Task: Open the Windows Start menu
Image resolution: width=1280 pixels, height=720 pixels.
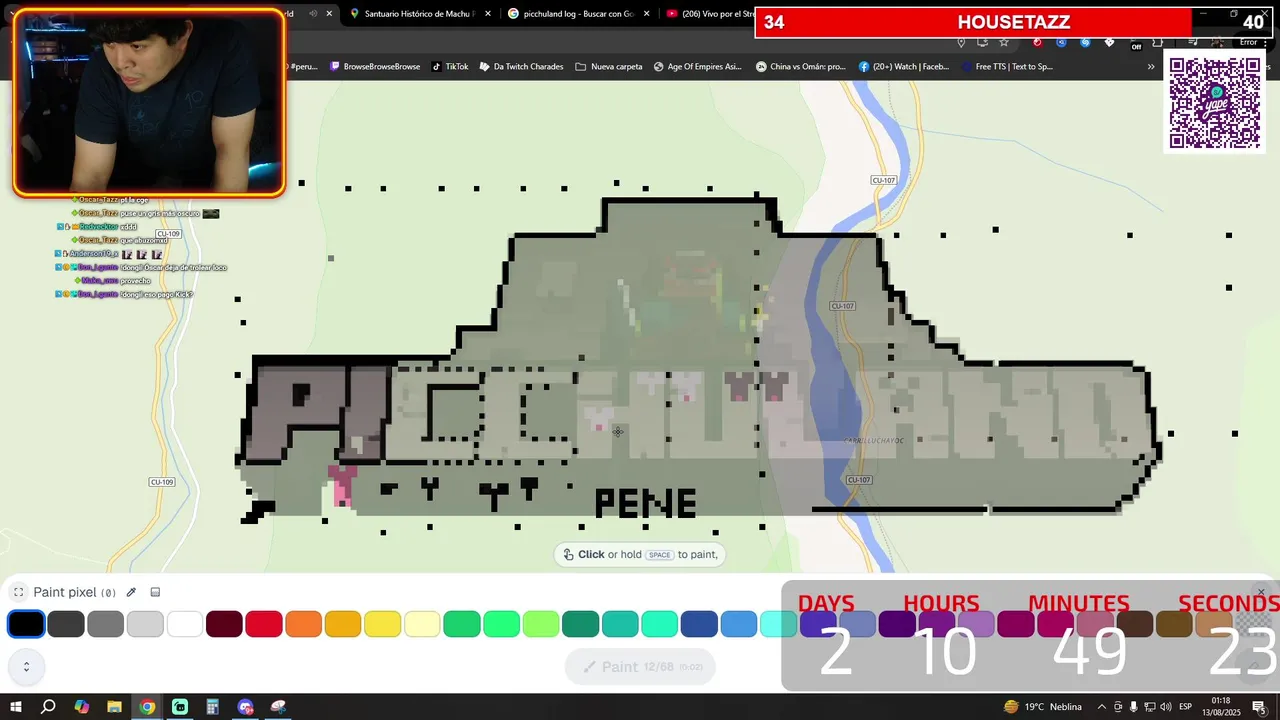Action: 16,707
